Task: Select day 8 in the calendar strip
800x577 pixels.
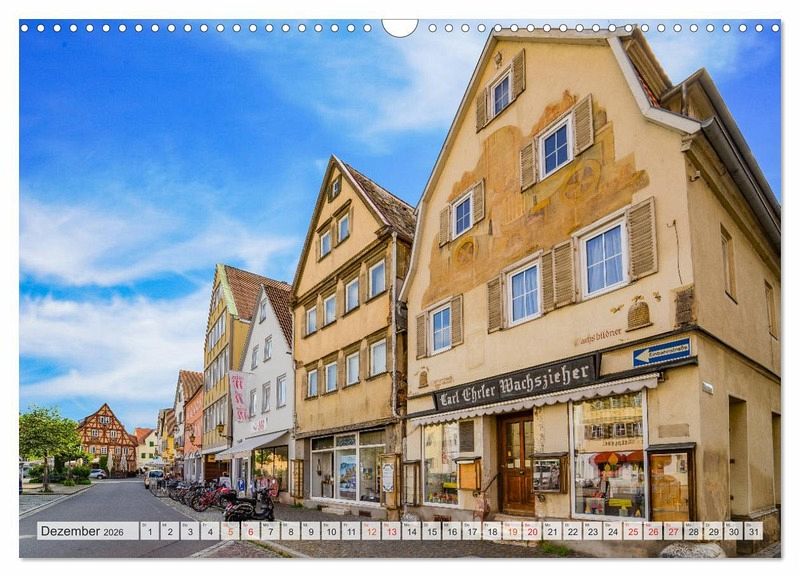Action: [x=290, y=531]
